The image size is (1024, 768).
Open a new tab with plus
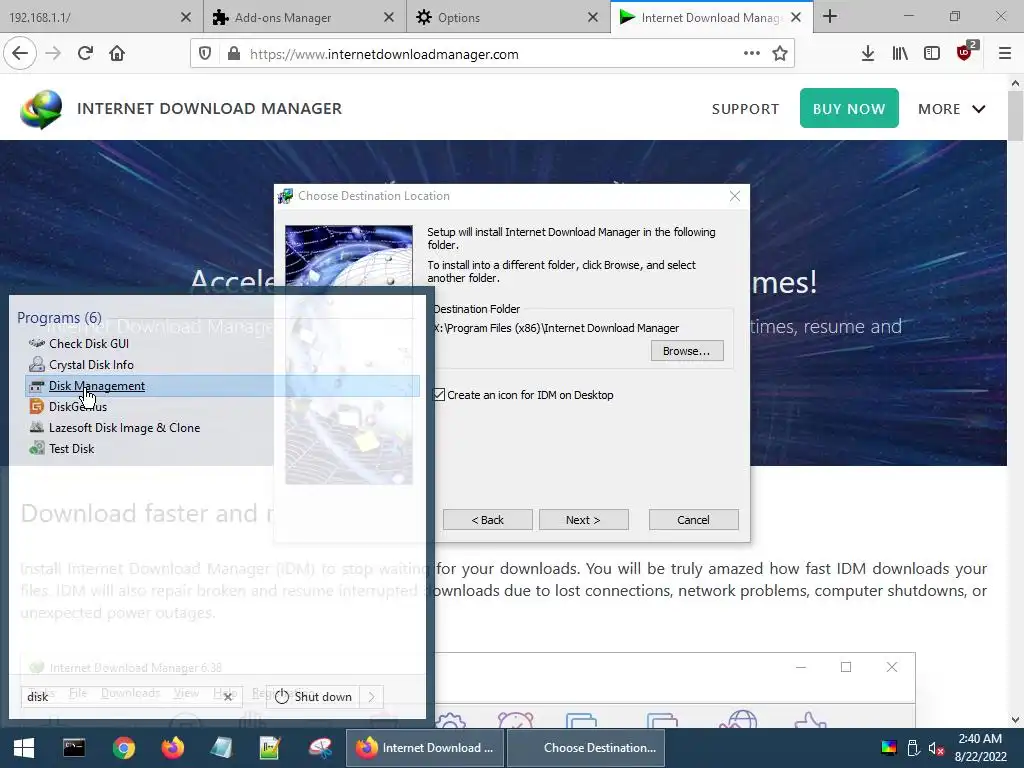[x=830, y=16]
